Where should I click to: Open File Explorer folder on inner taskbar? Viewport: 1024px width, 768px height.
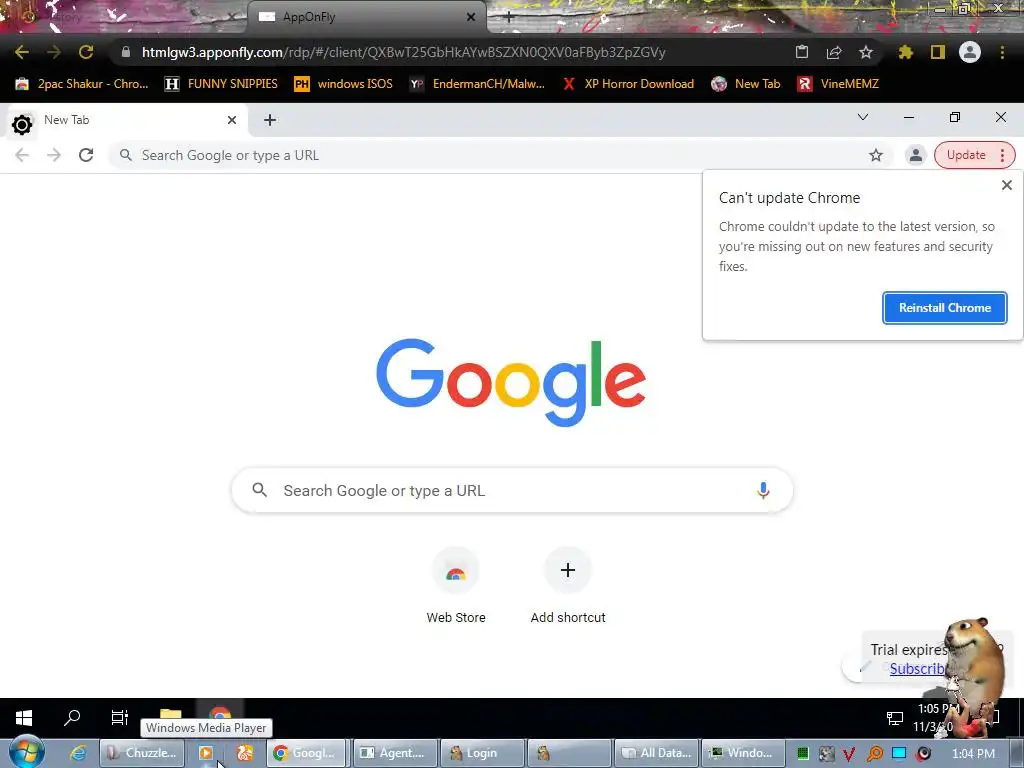pyautogui.click(x=170, y=712)
